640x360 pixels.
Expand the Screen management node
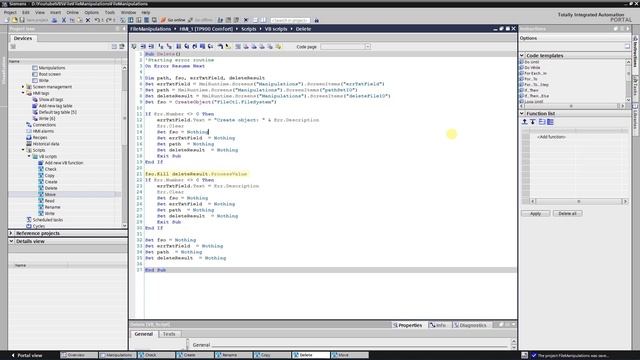coord(23,87)
